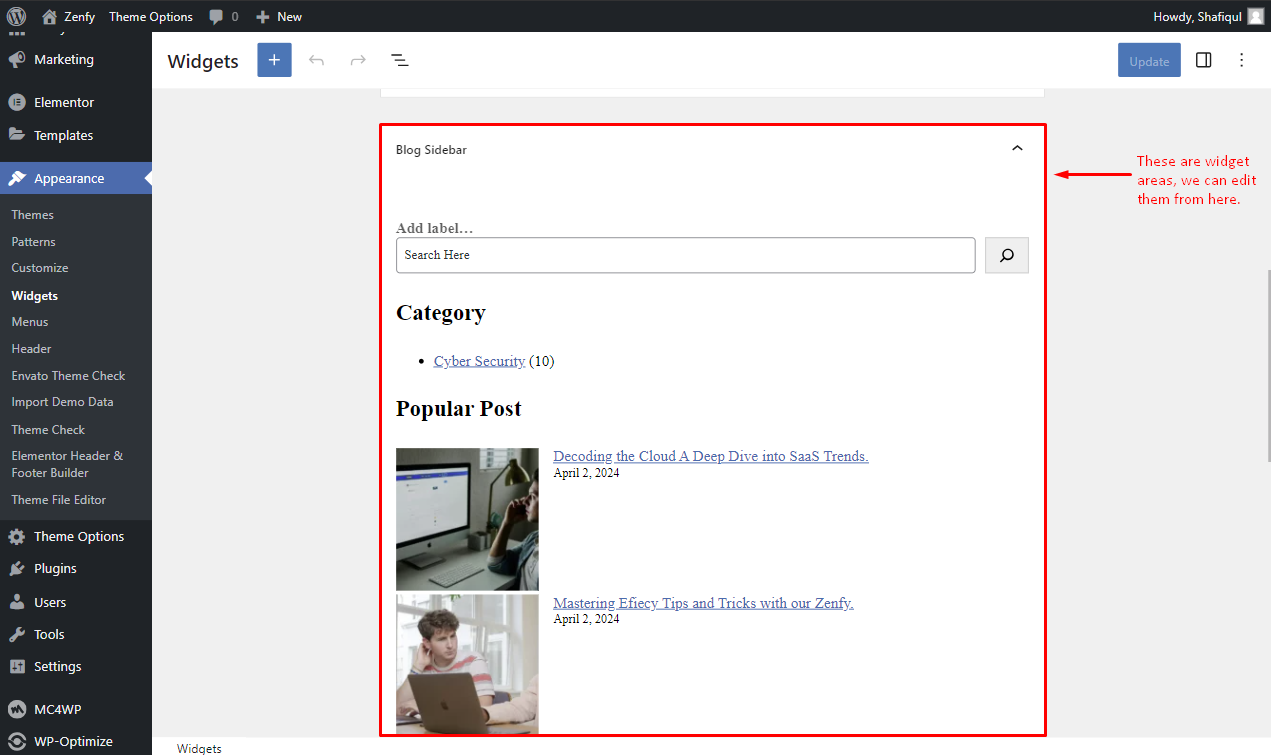Select the Category heading
Image resolution: width=1271 pixels, height=755 pixels.
pos(441,312)
